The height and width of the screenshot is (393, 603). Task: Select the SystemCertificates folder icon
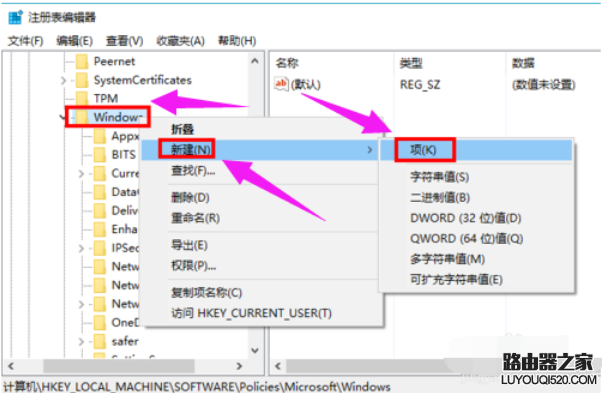(82, 80)
